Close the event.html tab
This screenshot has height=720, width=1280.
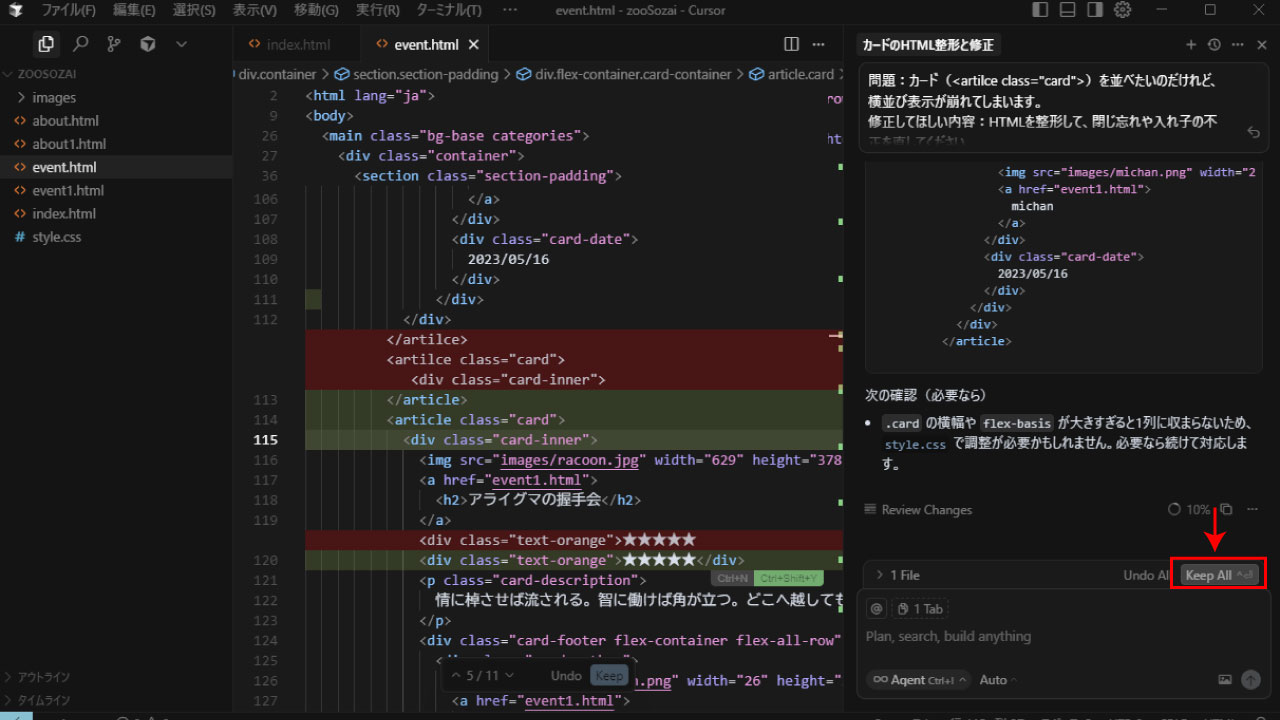tap(474, 45)
